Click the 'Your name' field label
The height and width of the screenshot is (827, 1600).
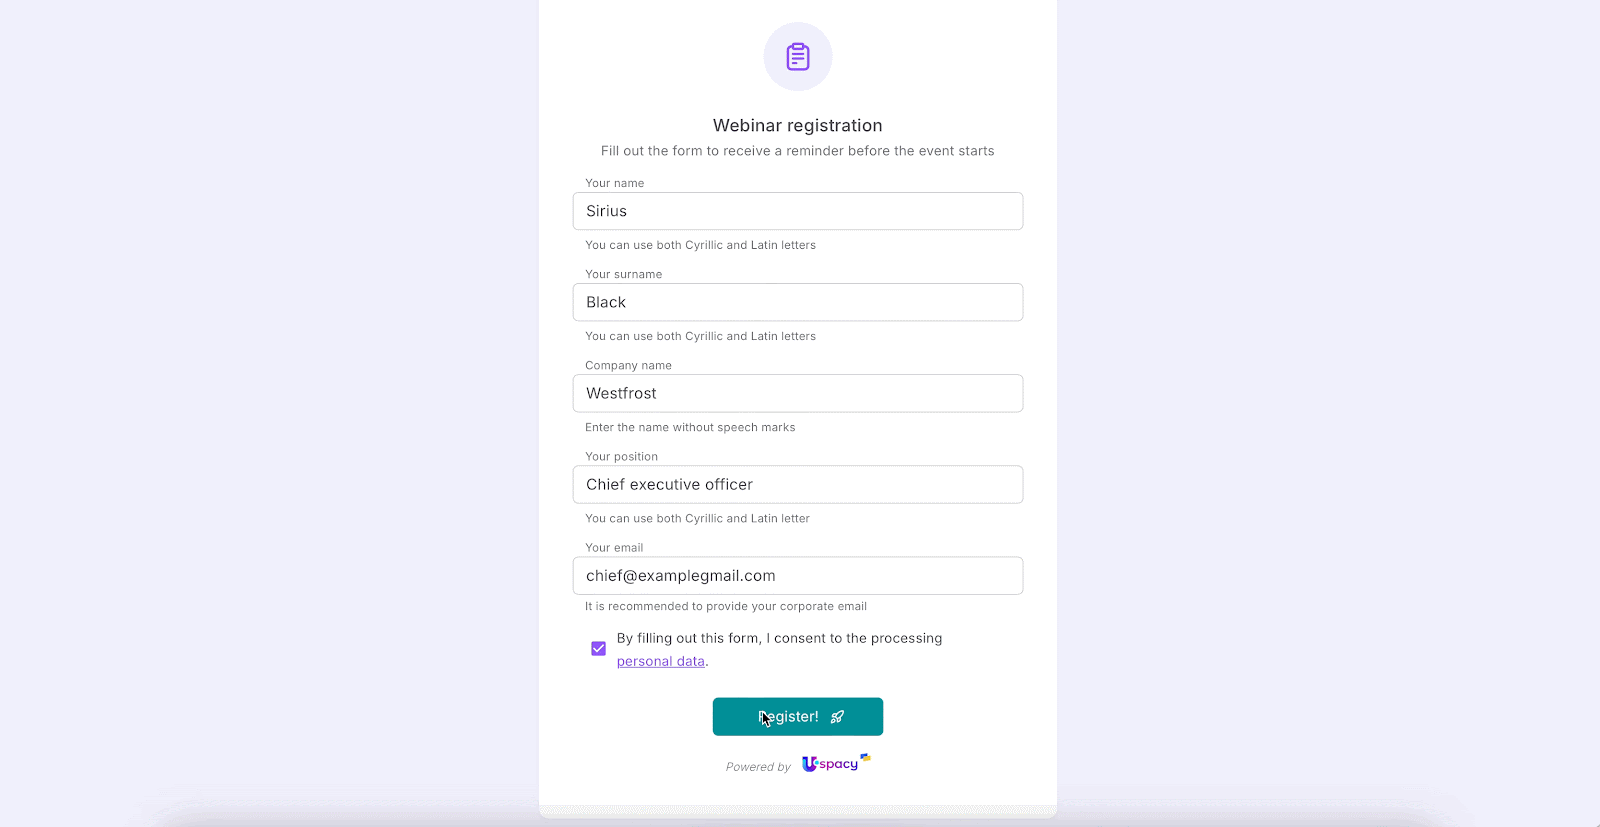(x=614, y=183)
